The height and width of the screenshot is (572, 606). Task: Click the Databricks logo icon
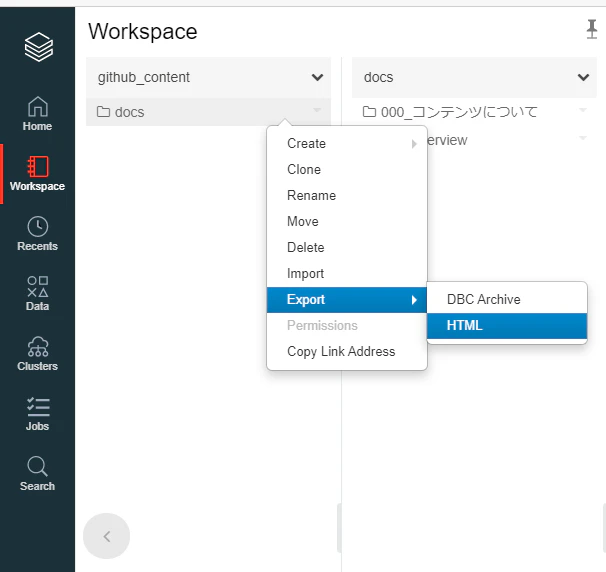coord(39,47)
